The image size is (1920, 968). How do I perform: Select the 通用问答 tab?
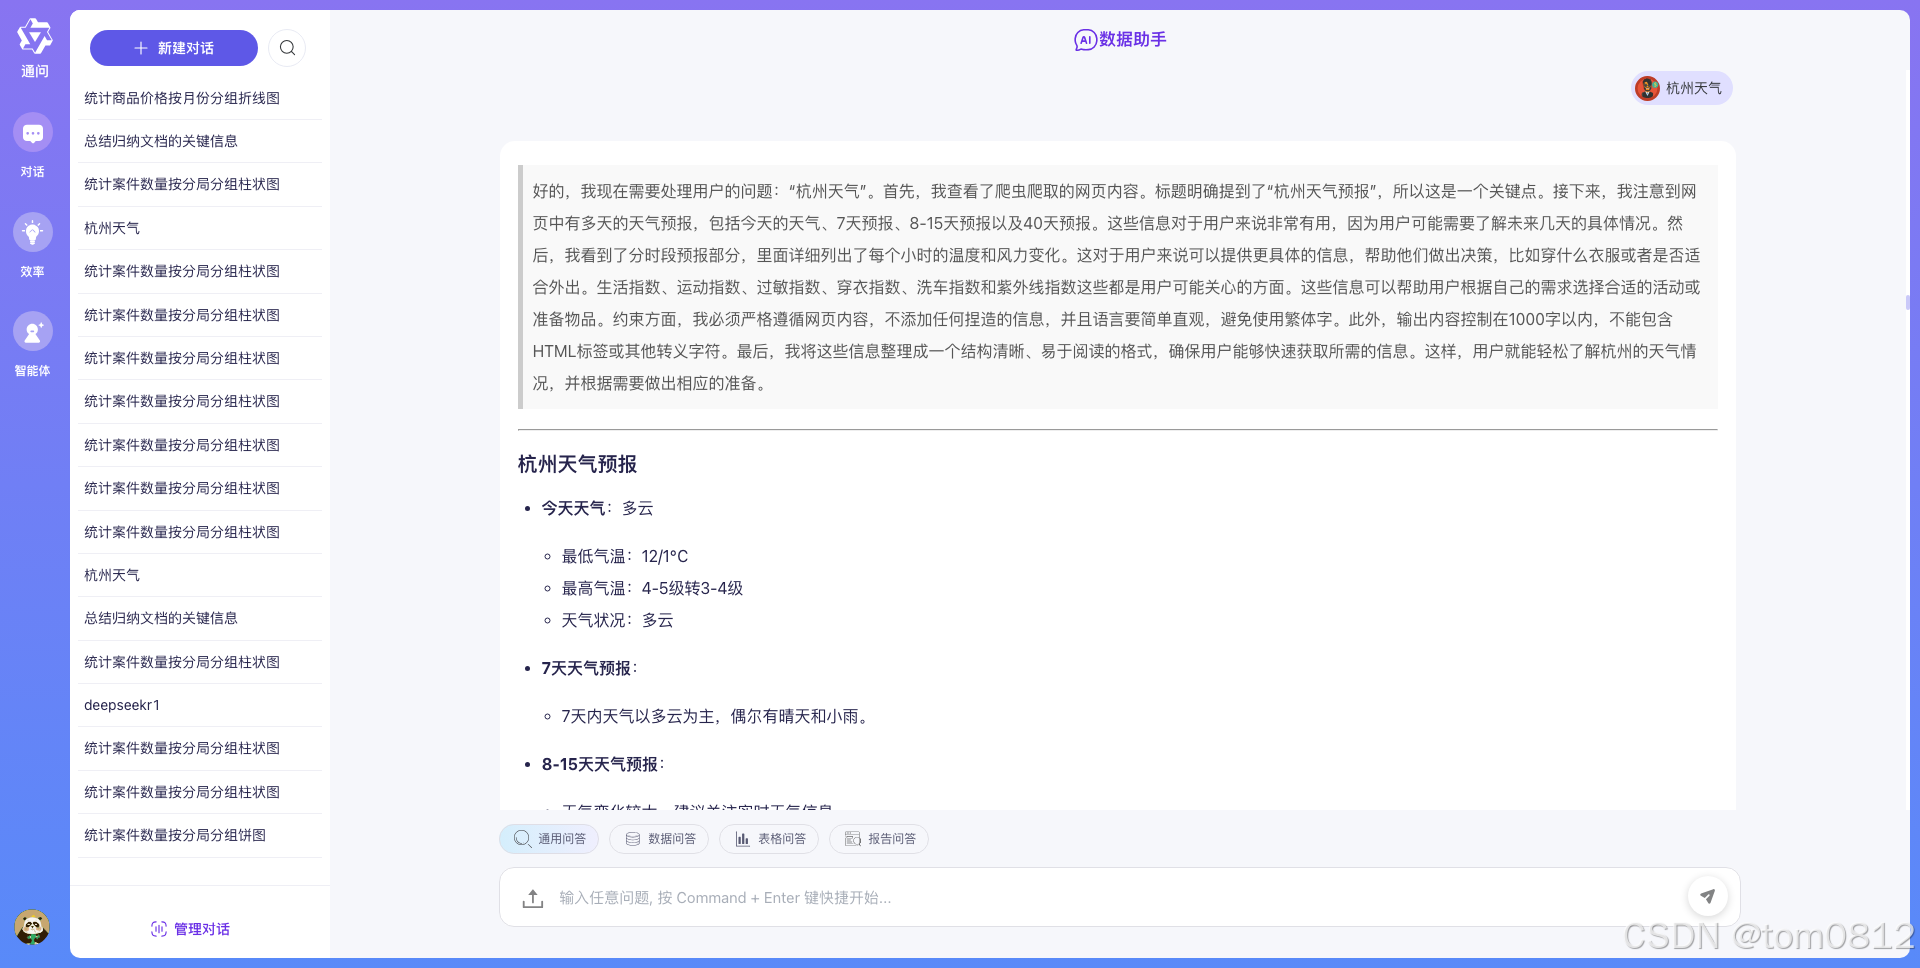pyautogui.click(x=548, y=839)
